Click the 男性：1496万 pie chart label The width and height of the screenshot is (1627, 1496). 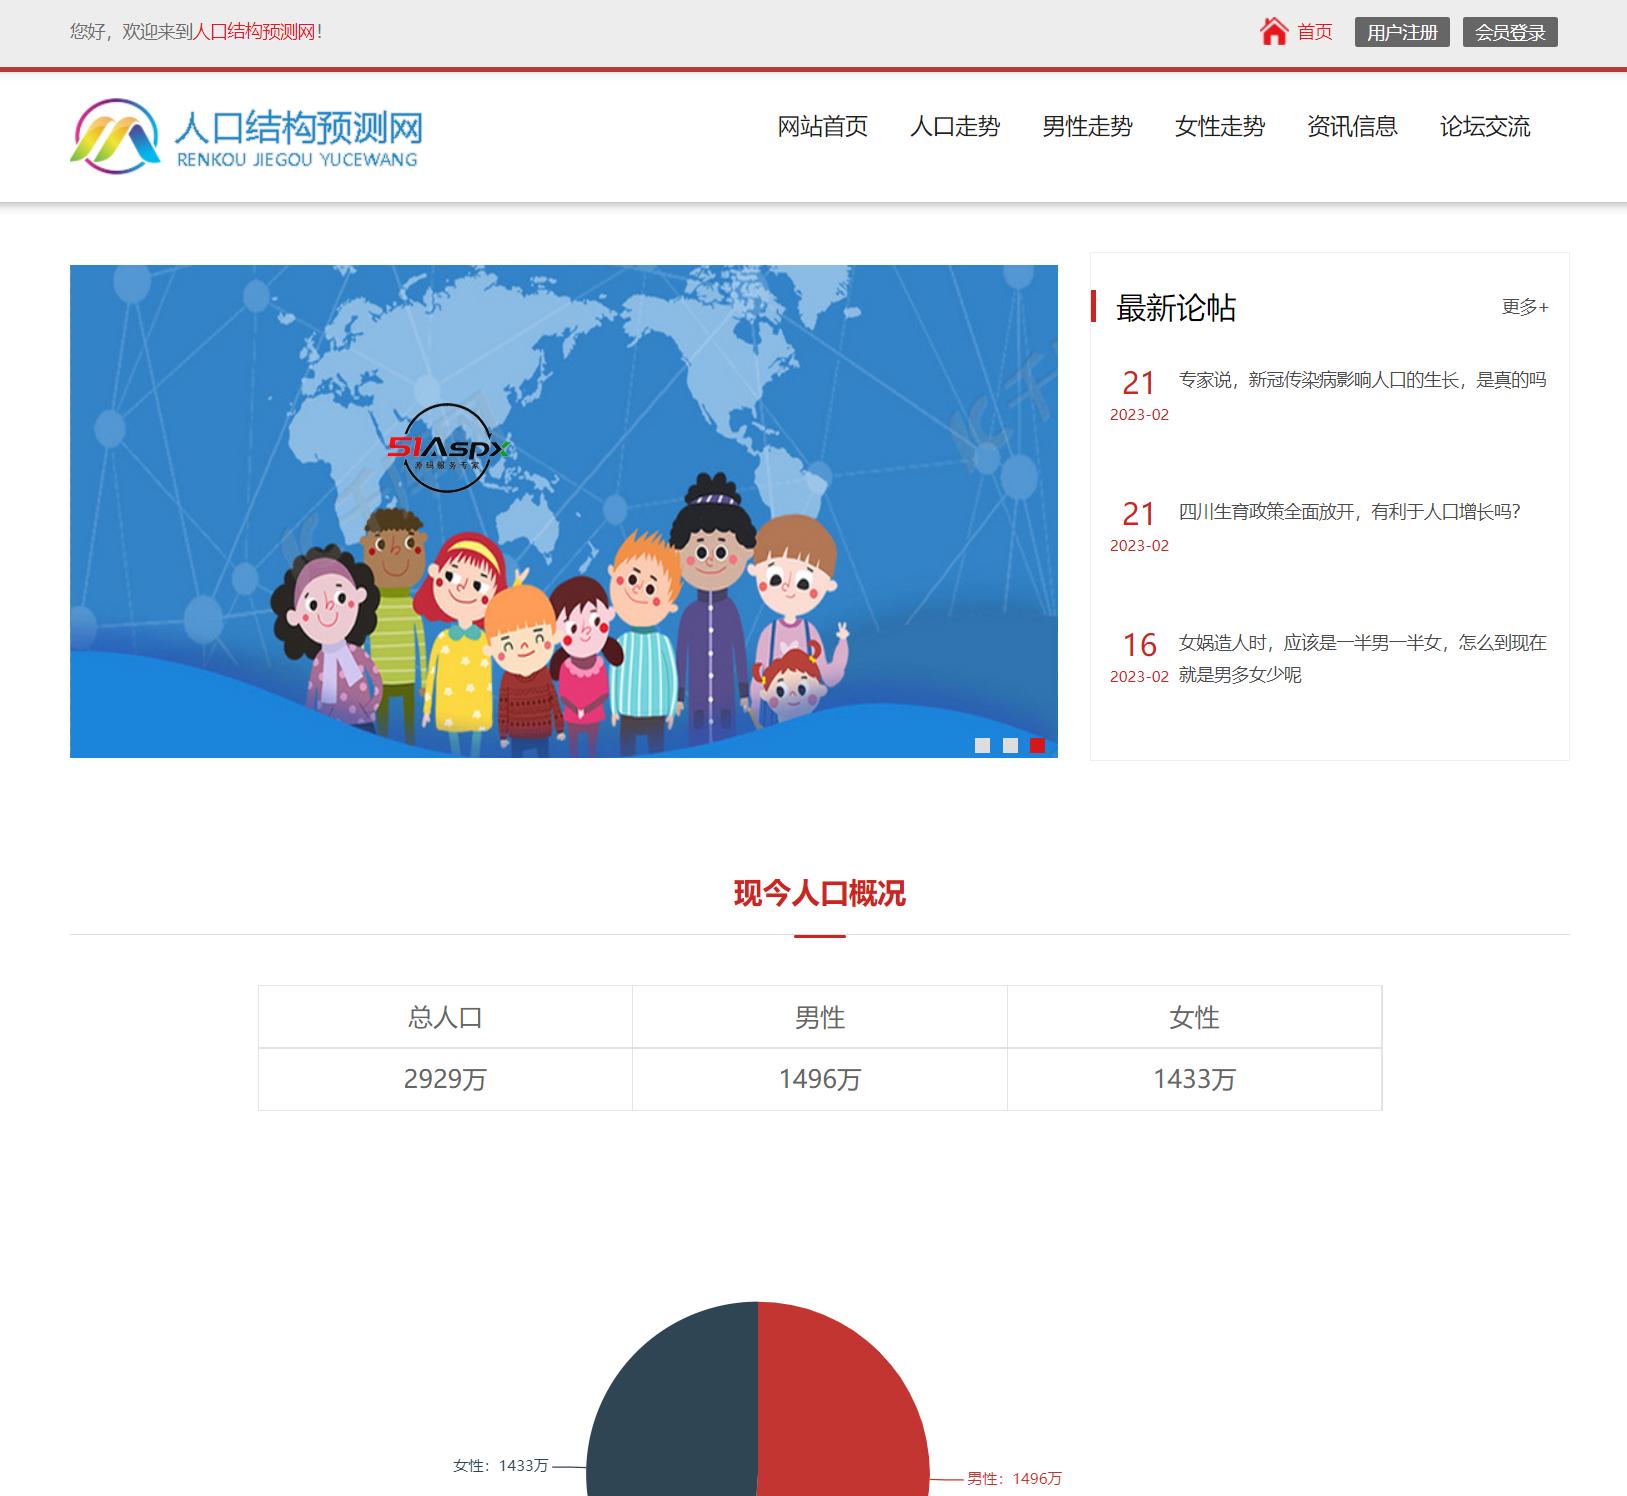1014,1478
